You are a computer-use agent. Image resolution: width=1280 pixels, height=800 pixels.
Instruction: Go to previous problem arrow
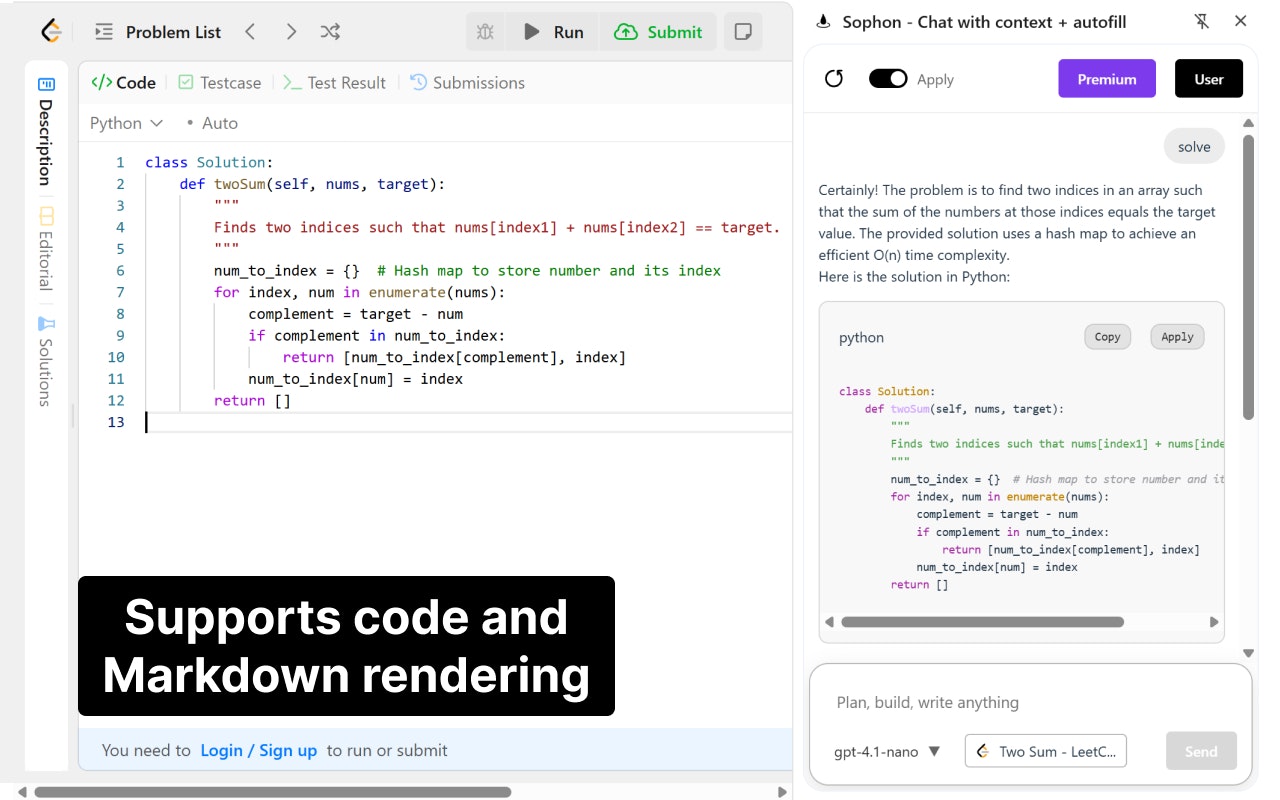click(250, 32)
